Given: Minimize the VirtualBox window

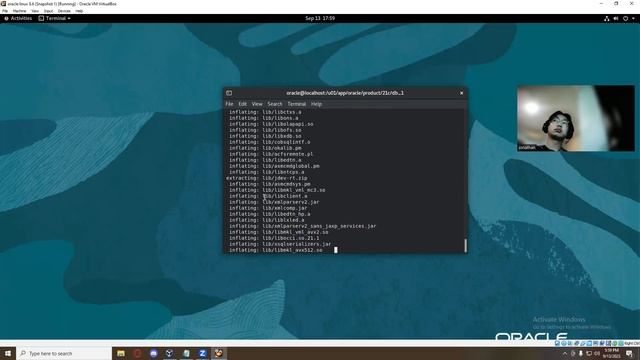Looking at the screenshot, I should click(x=601, y=4).
